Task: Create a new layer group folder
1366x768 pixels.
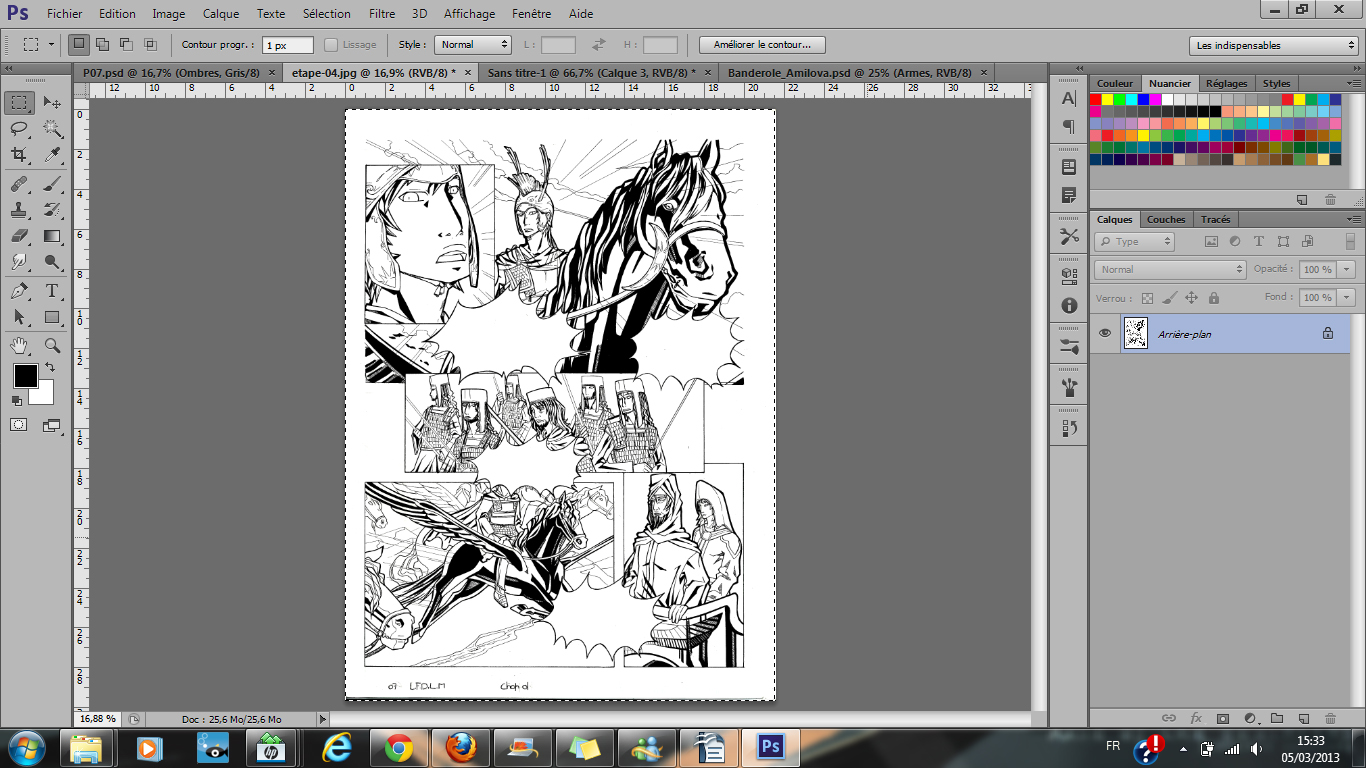Action: (1277, 718)
